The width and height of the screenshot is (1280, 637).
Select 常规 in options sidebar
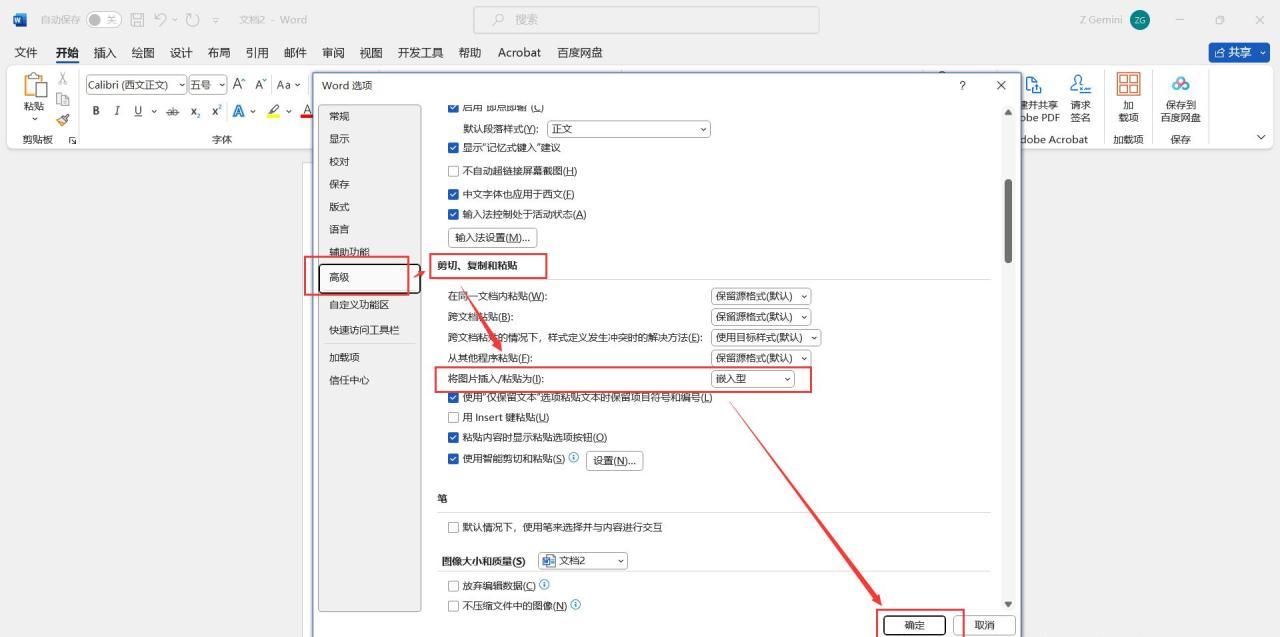click(x=369, y=116)
